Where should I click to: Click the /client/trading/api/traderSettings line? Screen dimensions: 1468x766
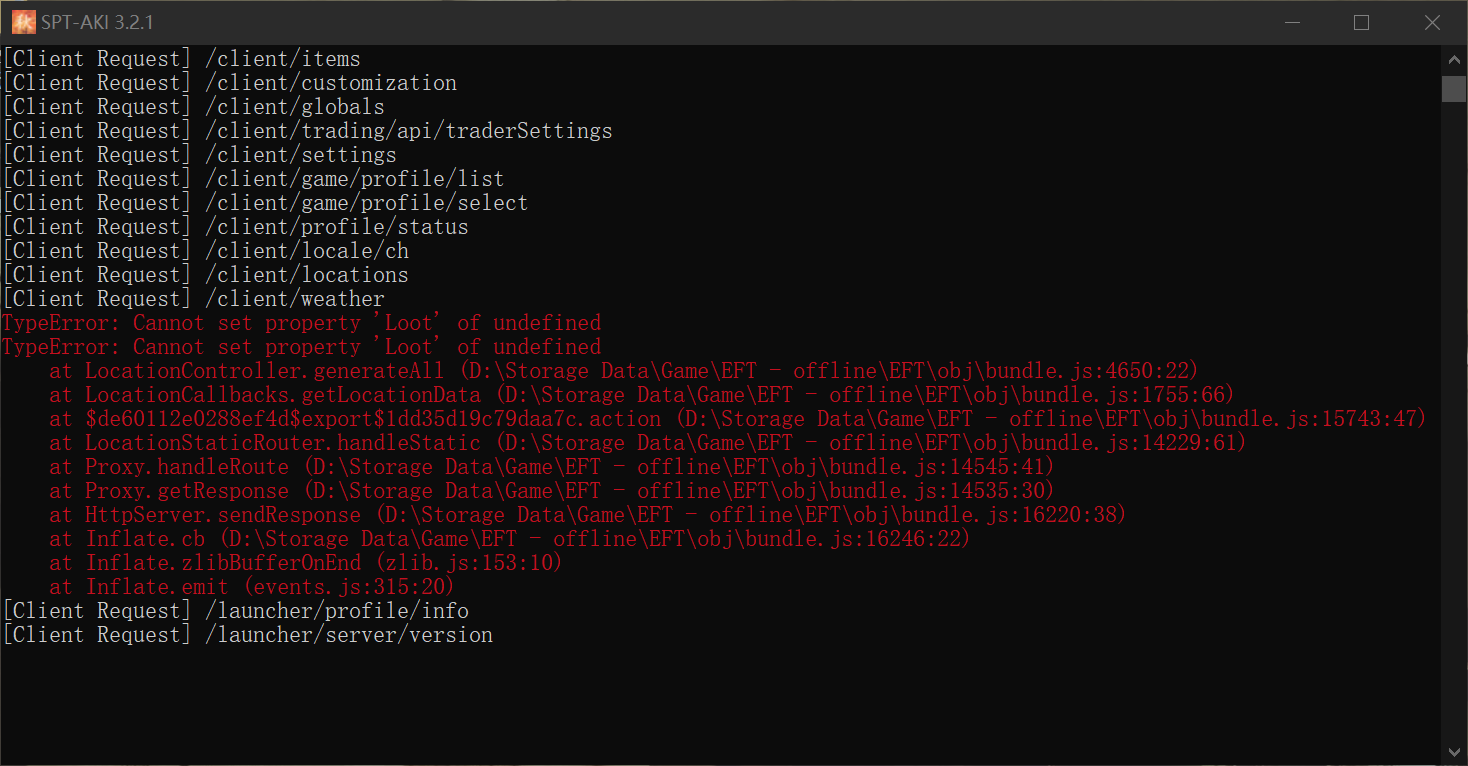pos(307,131)
